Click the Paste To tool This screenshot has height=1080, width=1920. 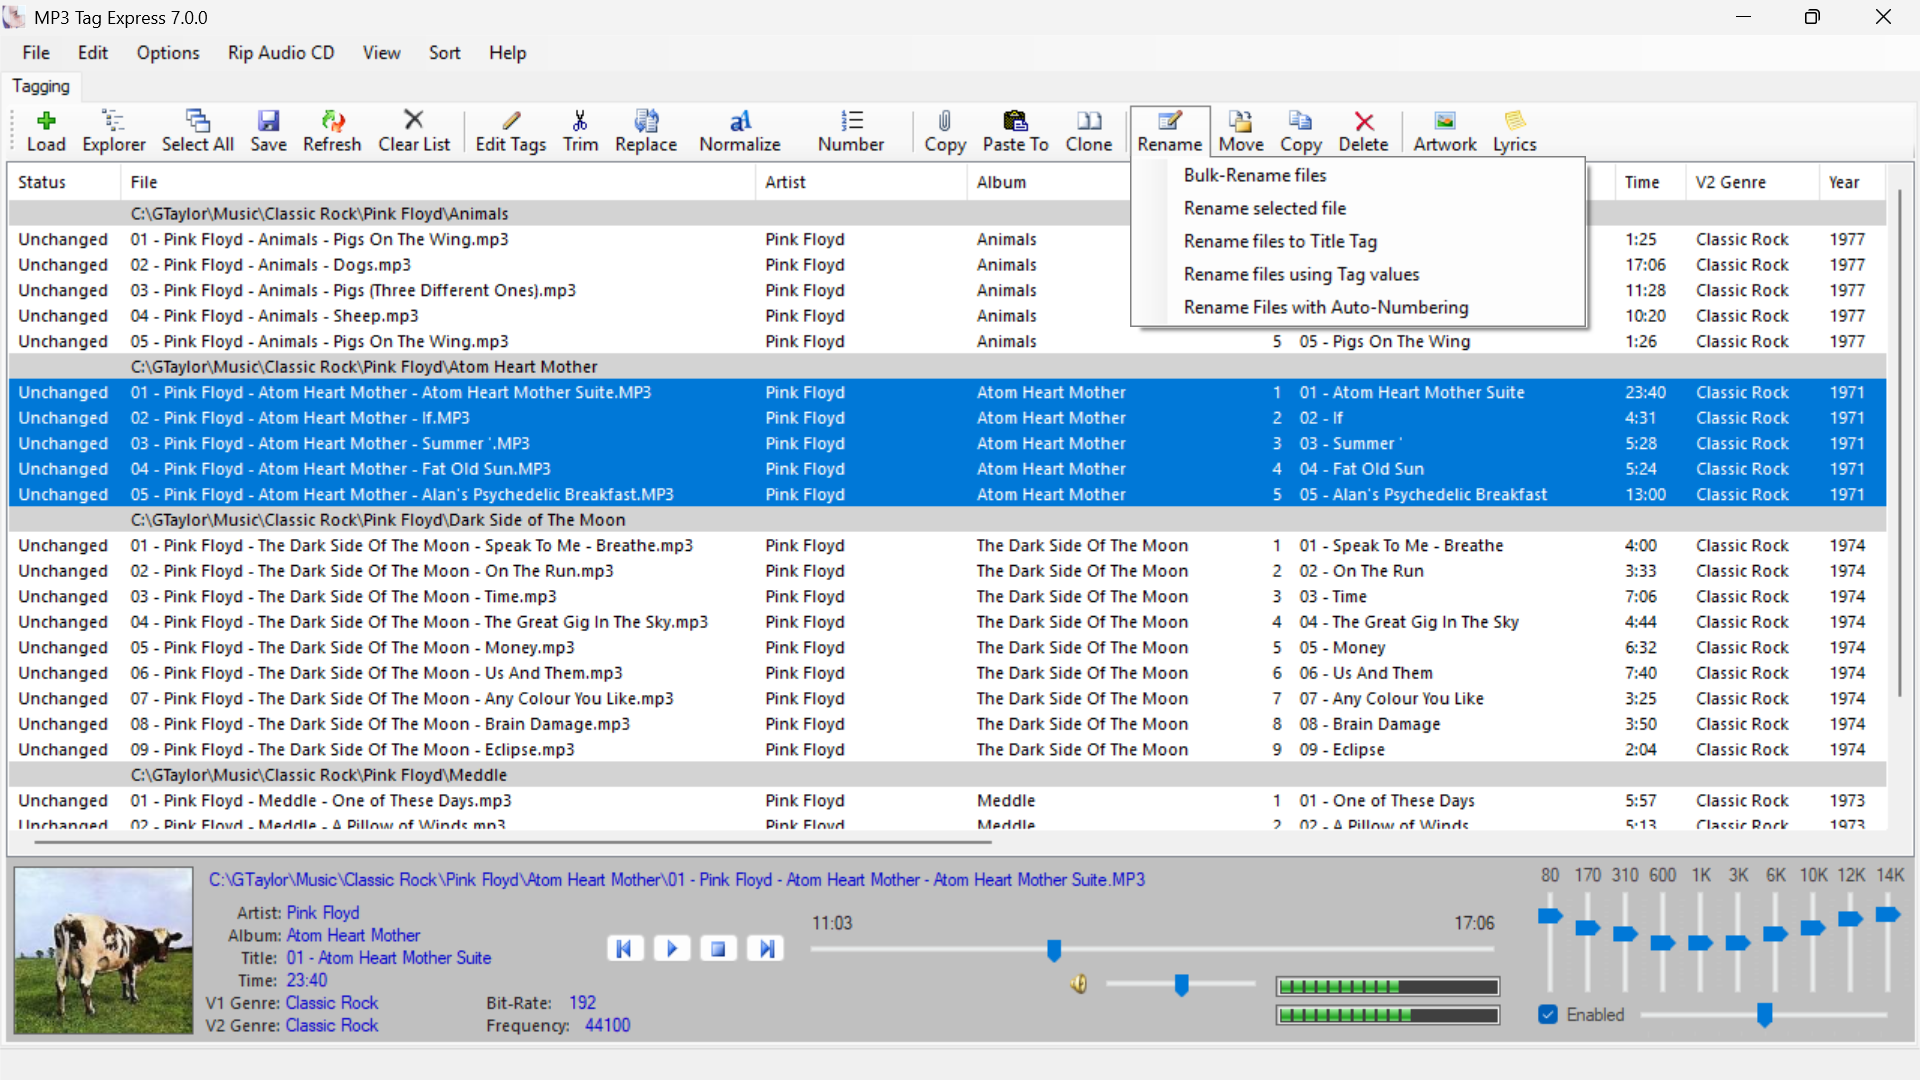(x=1015, y=131)
